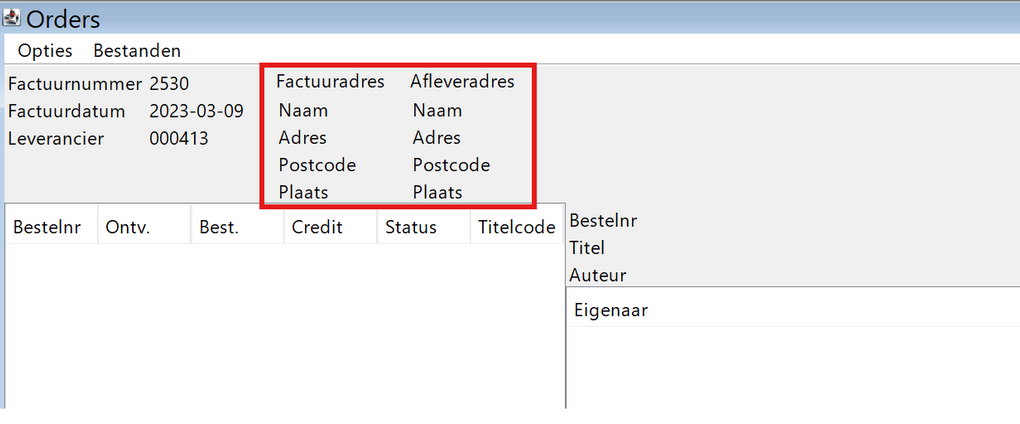Screen dimensions: 1020x424
Task: Sort orders by the Credit column
Action: pos(317,227)
